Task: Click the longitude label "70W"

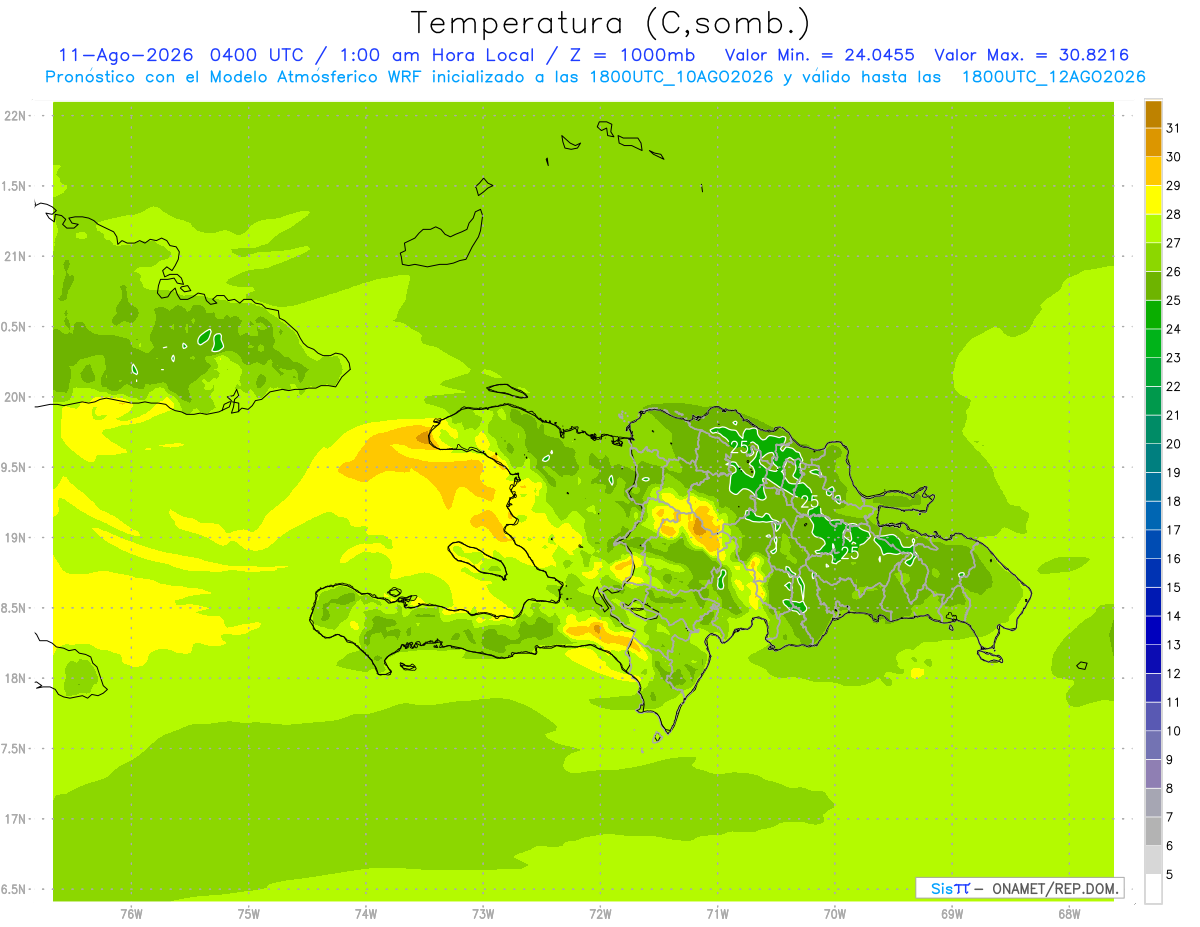Action: pyautogui.click(x=835, y=914)
